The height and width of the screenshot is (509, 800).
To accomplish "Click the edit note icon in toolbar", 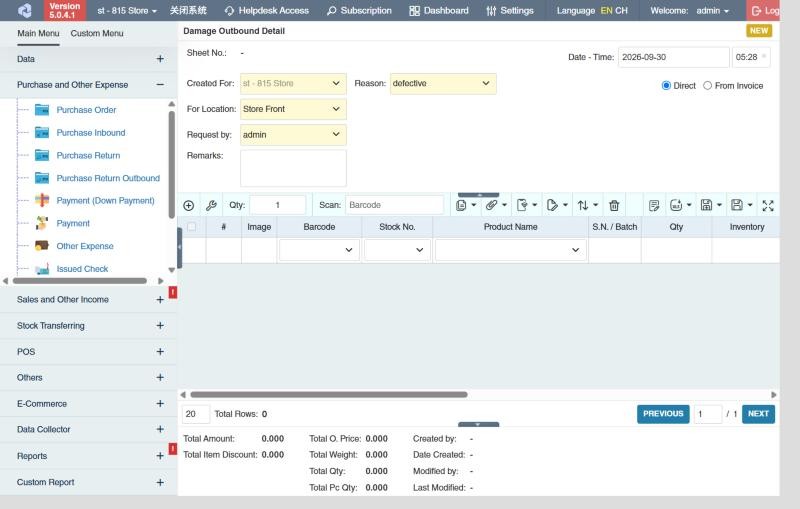I will coord(654,206).
